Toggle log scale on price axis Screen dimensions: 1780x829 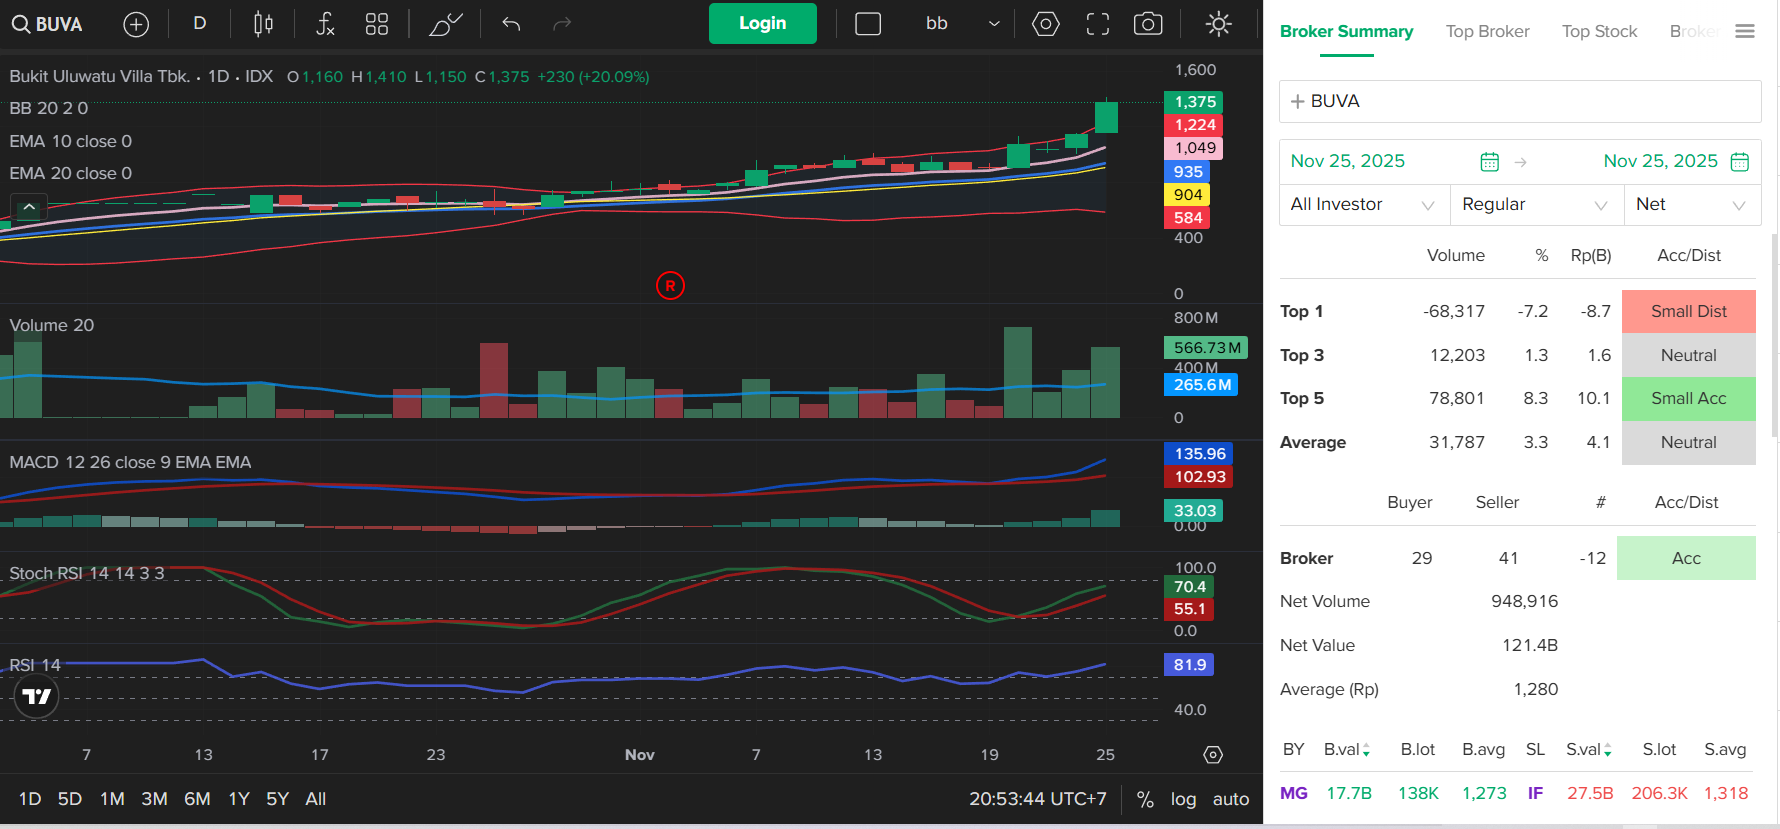click(1183, 799)
